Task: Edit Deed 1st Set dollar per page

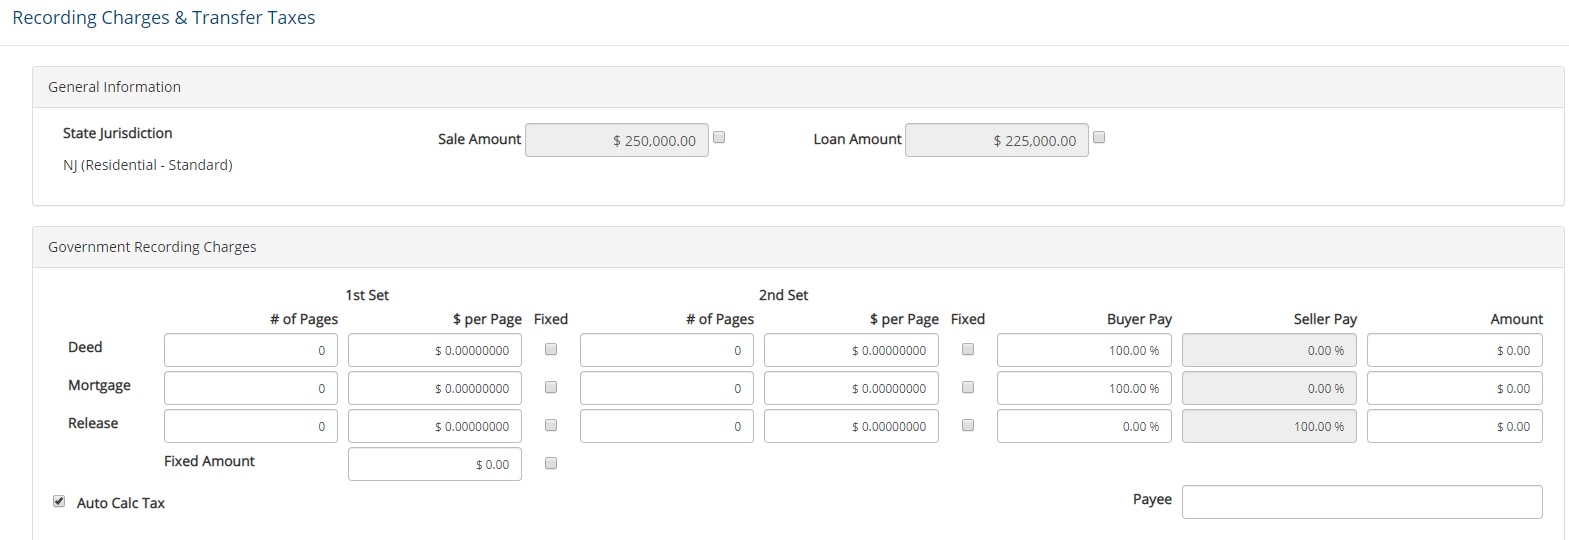Action: 435,350
